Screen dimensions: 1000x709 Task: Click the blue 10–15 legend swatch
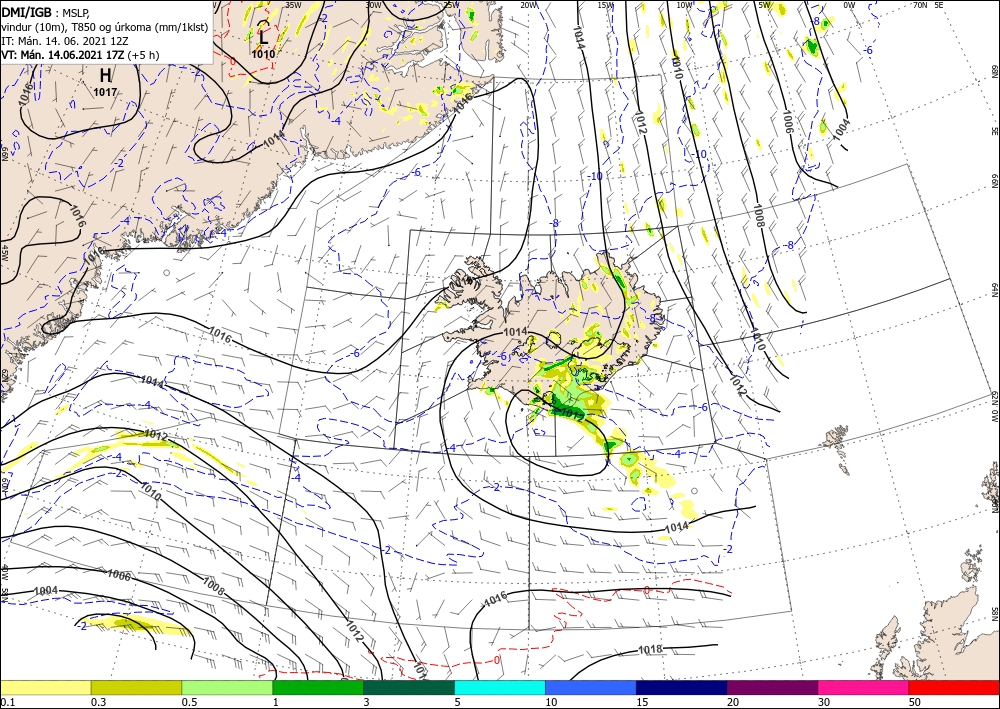[591, 688]
